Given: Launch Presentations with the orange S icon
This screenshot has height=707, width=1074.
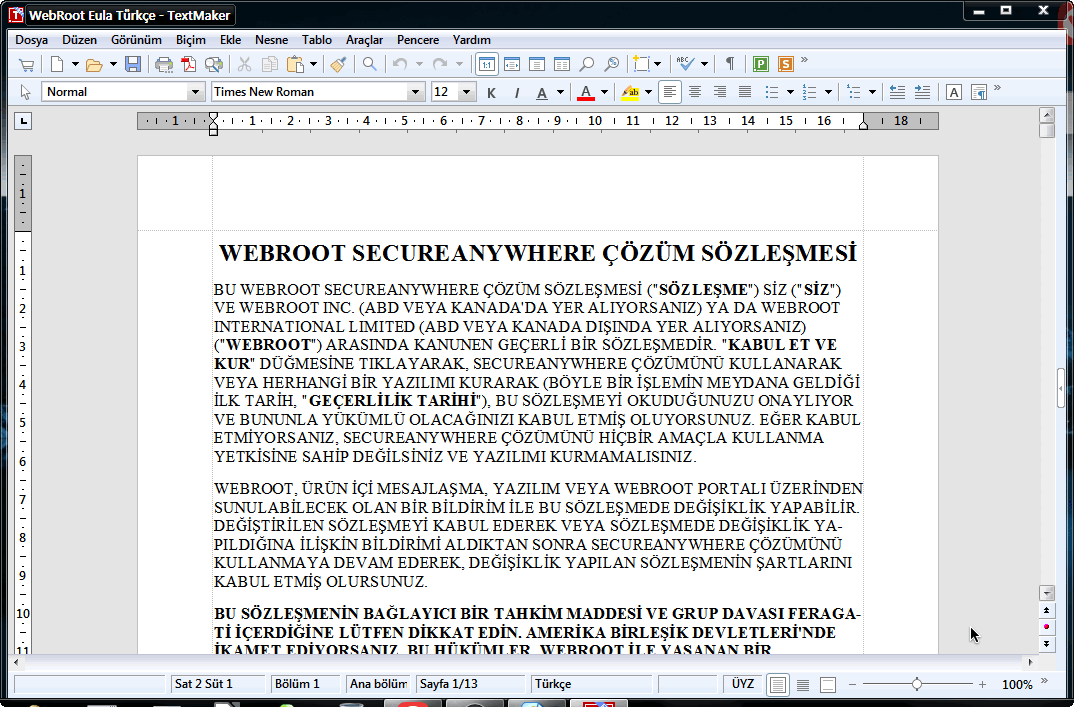Looking at the screenshot, I should tap(786, 64).
